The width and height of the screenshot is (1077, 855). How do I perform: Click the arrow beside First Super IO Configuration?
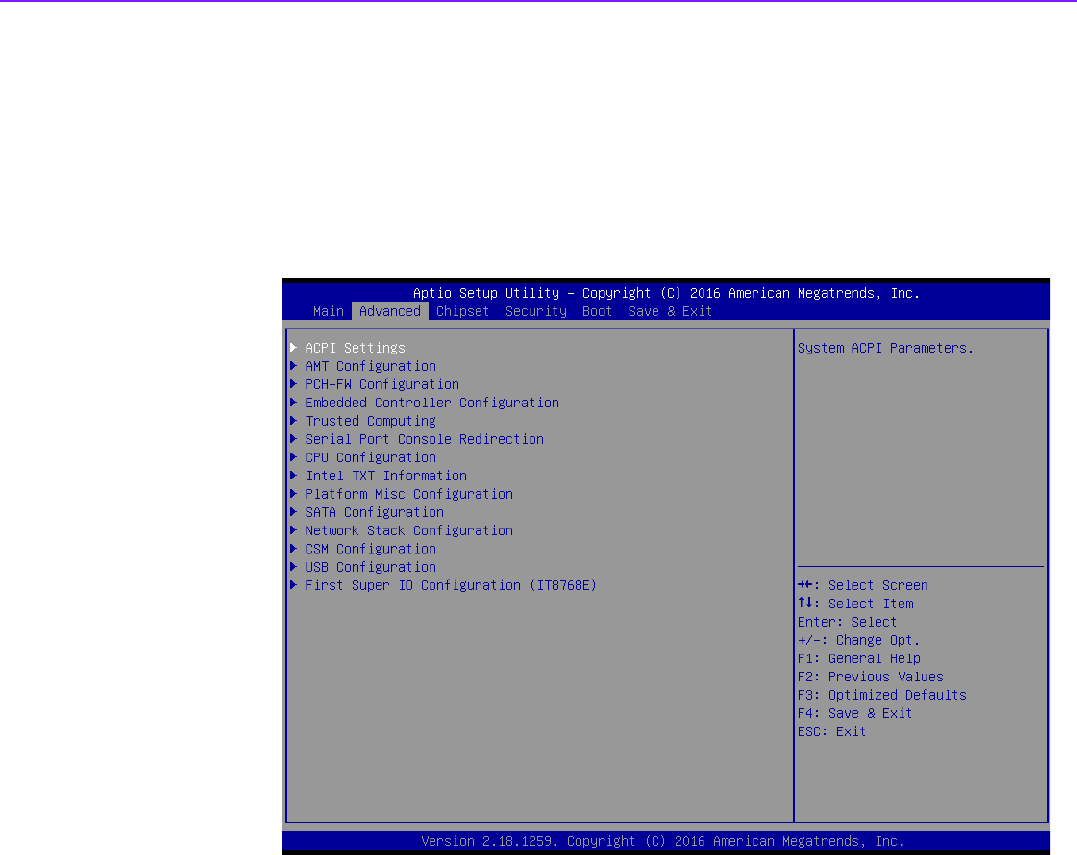pyautogui.click(x=293, y=585)
